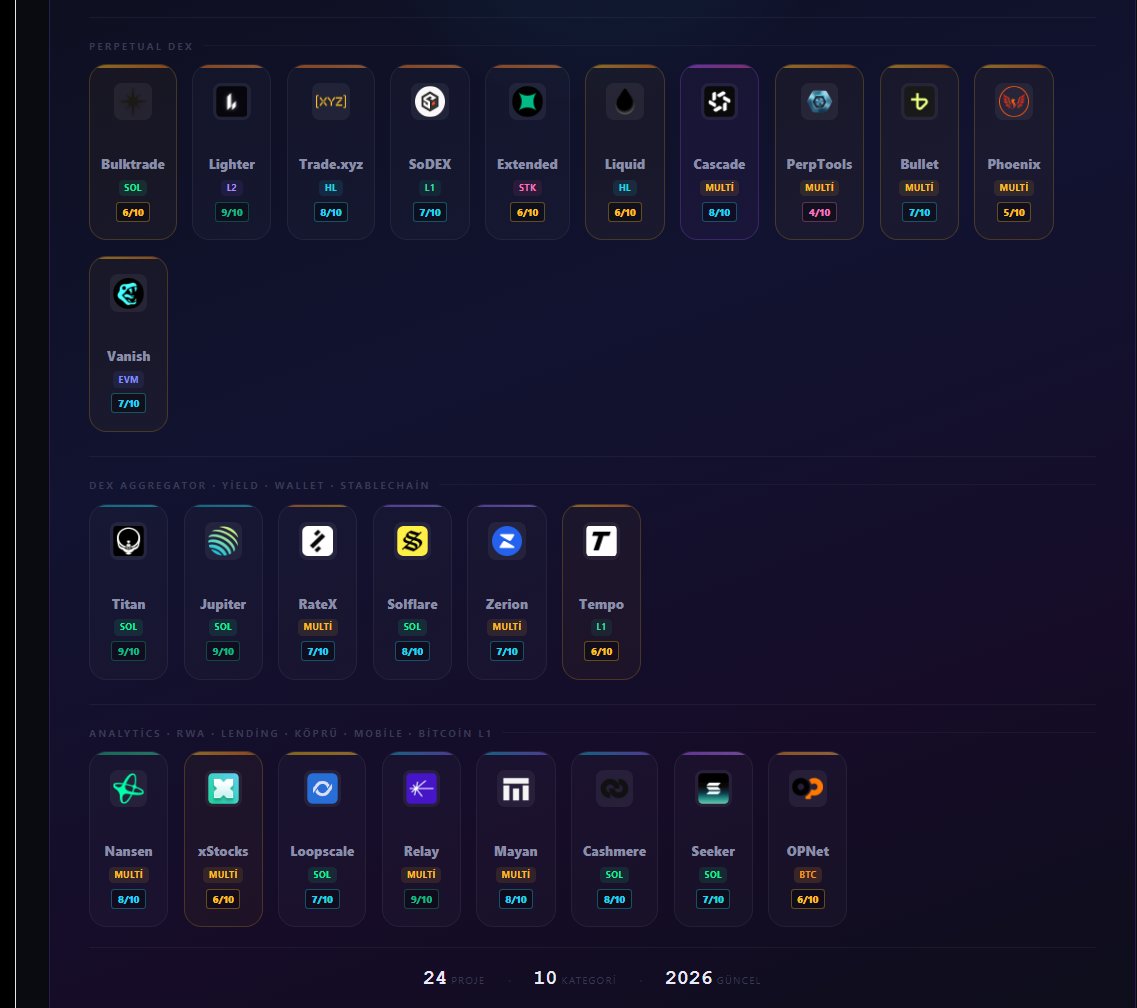1137x1008 pixels.
Task: Open the Cashmere link icon
Action: tap(614, 788)
